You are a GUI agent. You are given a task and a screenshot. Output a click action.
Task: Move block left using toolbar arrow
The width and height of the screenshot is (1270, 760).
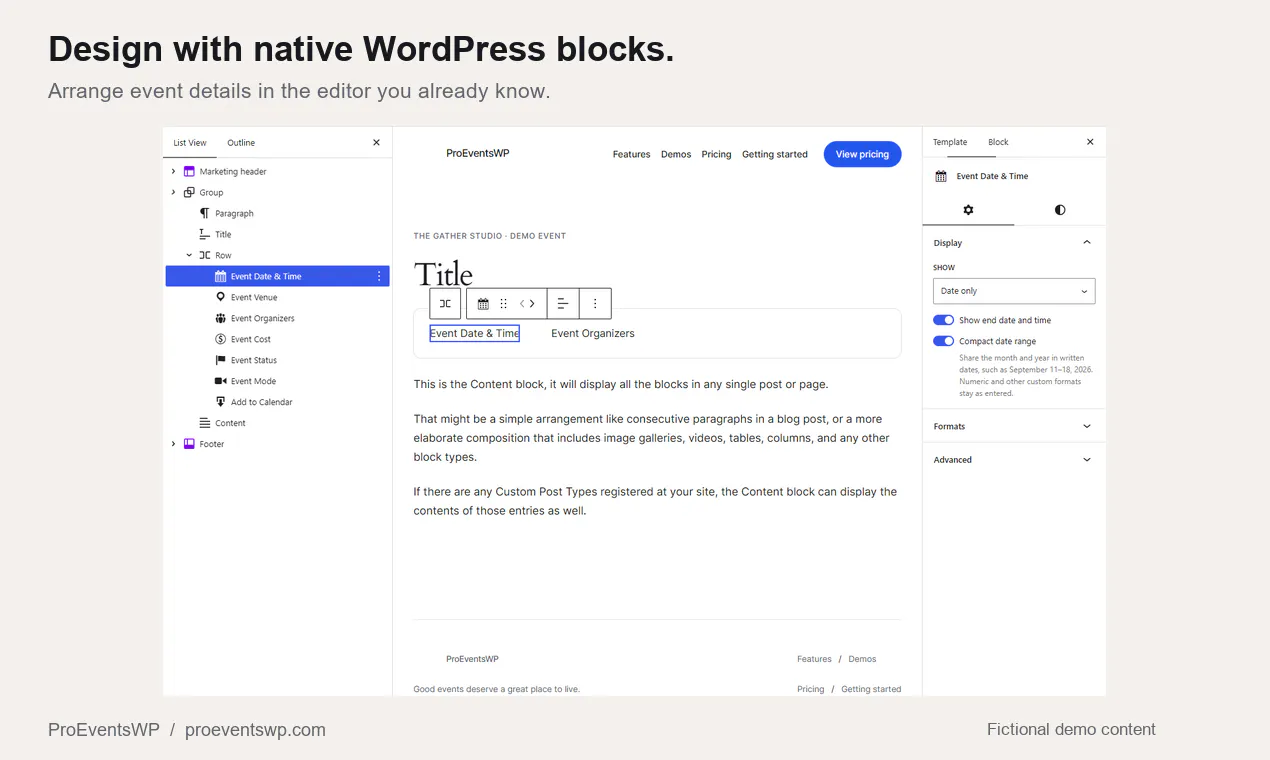(x=522, y=304)
